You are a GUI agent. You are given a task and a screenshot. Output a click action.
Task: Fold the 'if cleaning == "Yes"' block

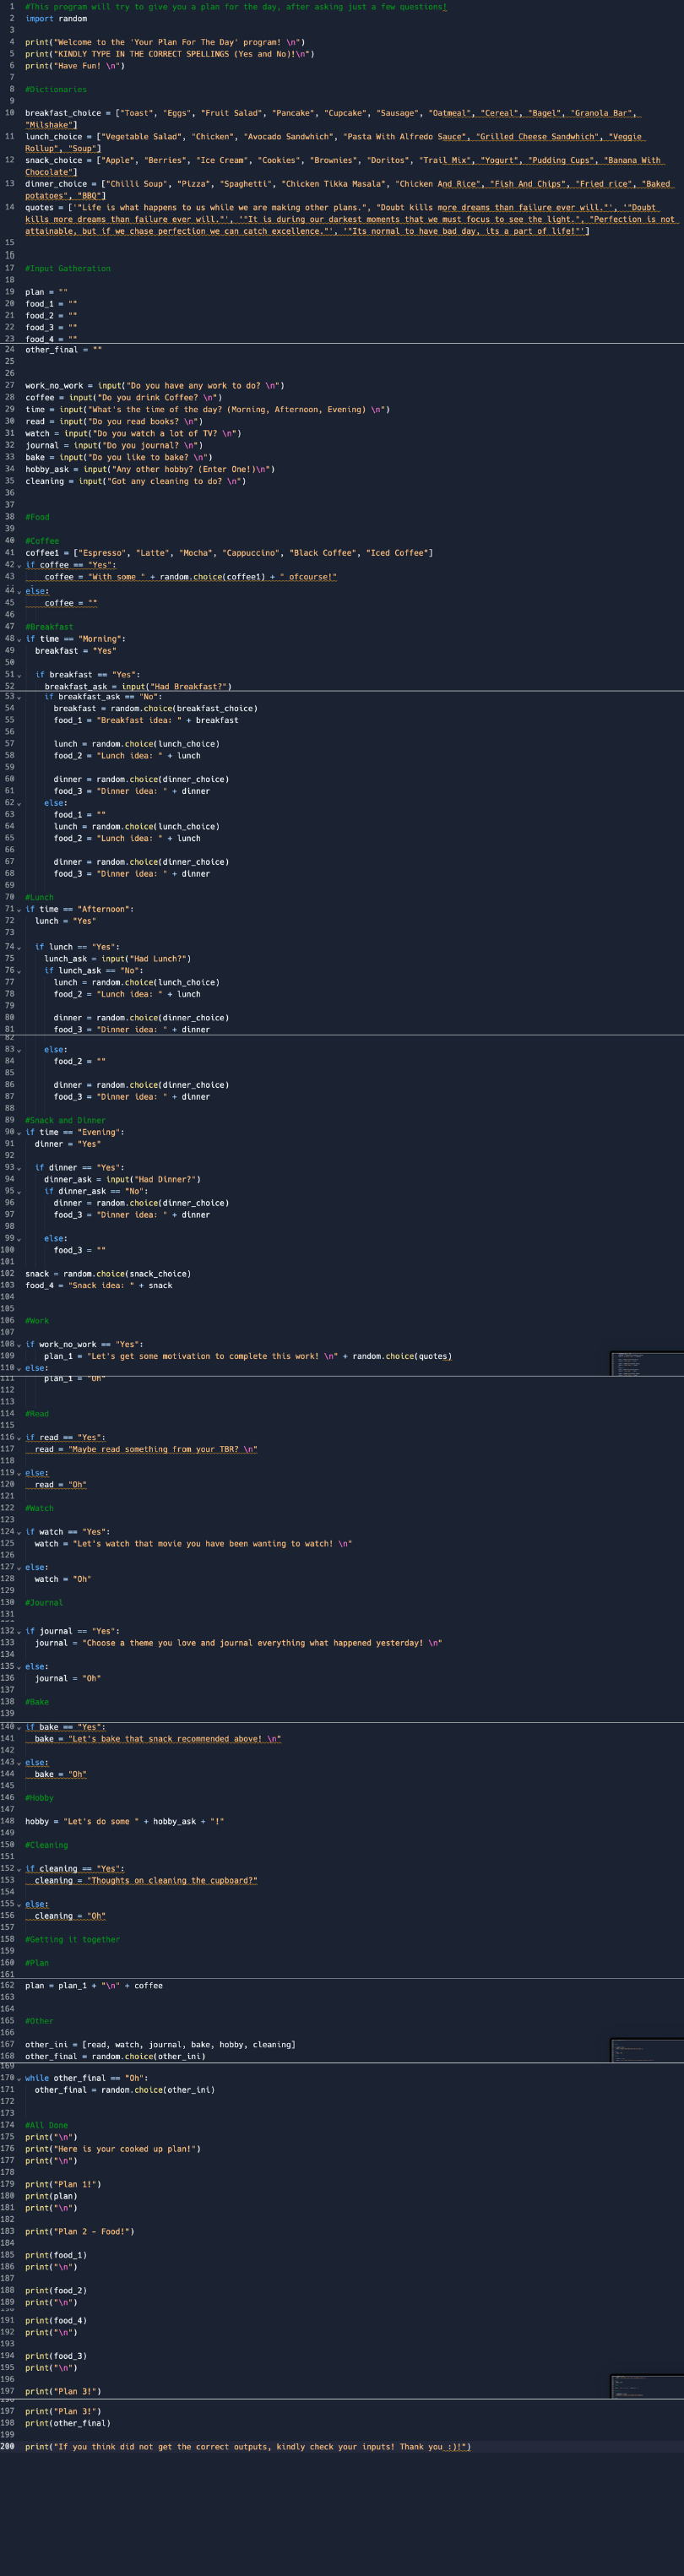19,1868
